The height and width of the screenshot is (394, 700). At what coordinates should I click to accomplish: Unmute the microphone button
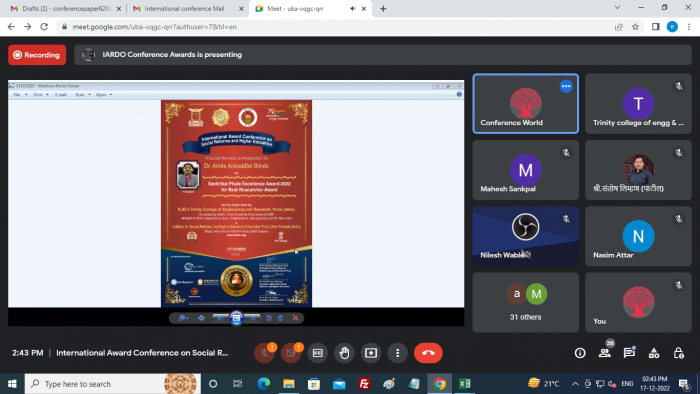pos(264,353)
